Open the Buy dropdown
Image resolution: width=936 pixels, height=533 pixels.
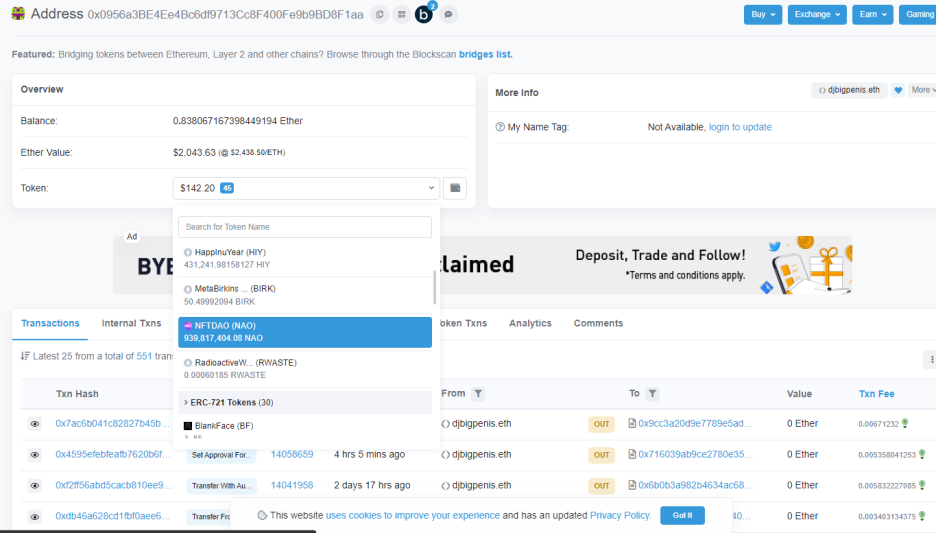763,14
